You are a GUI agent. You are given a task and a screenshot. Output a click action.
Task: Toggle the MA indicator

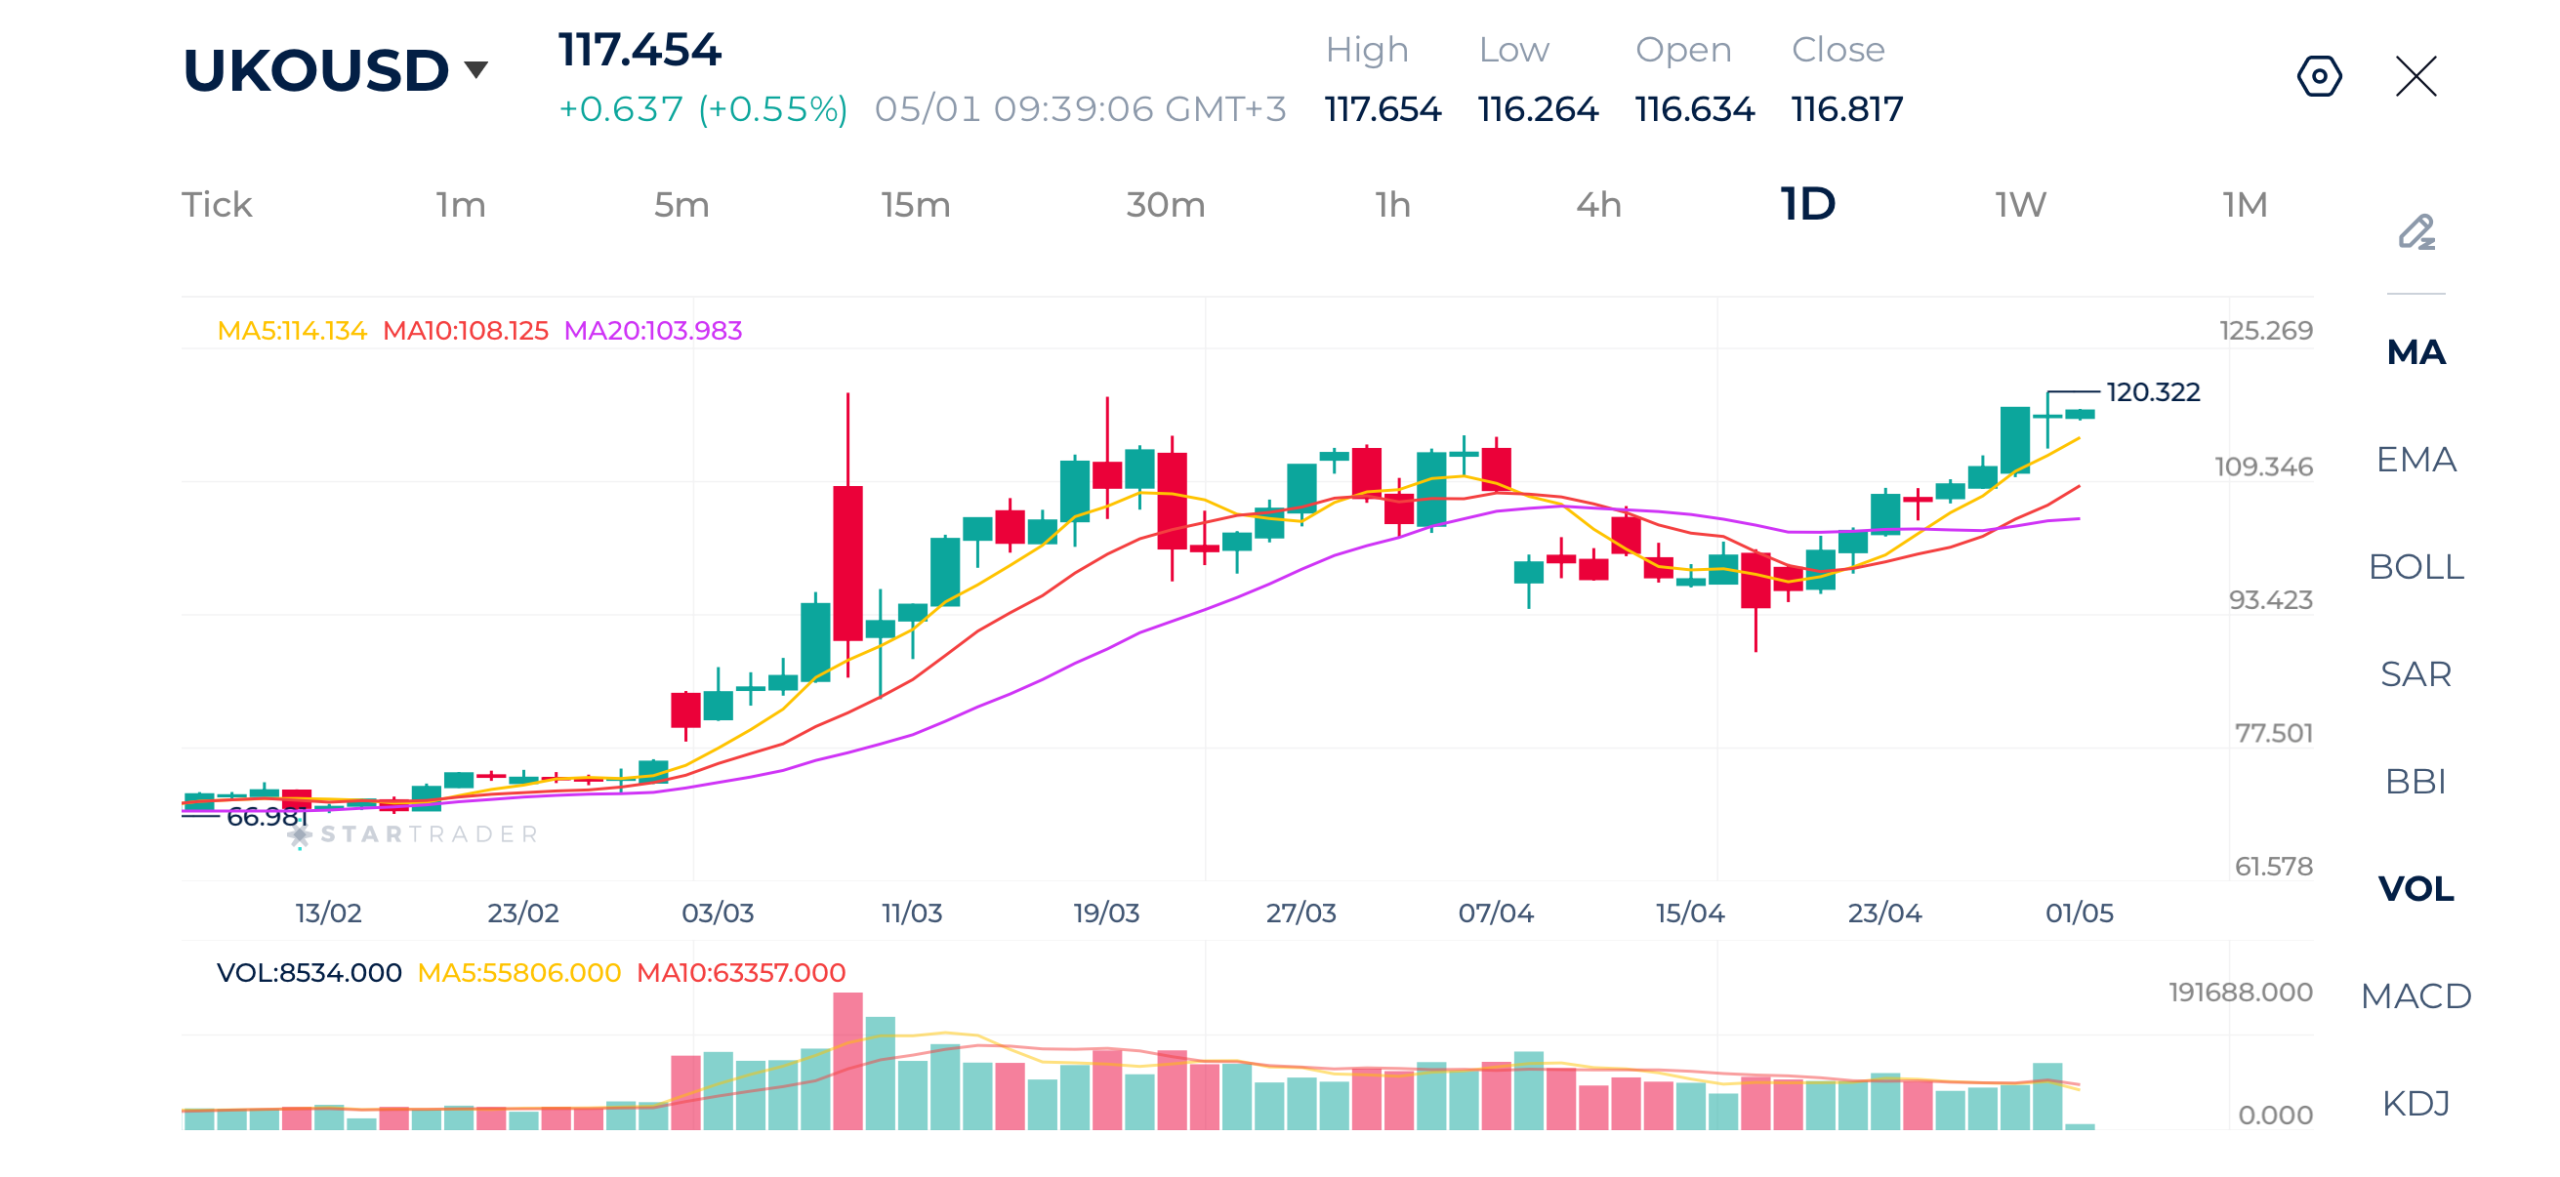[x=2415, y=352]
